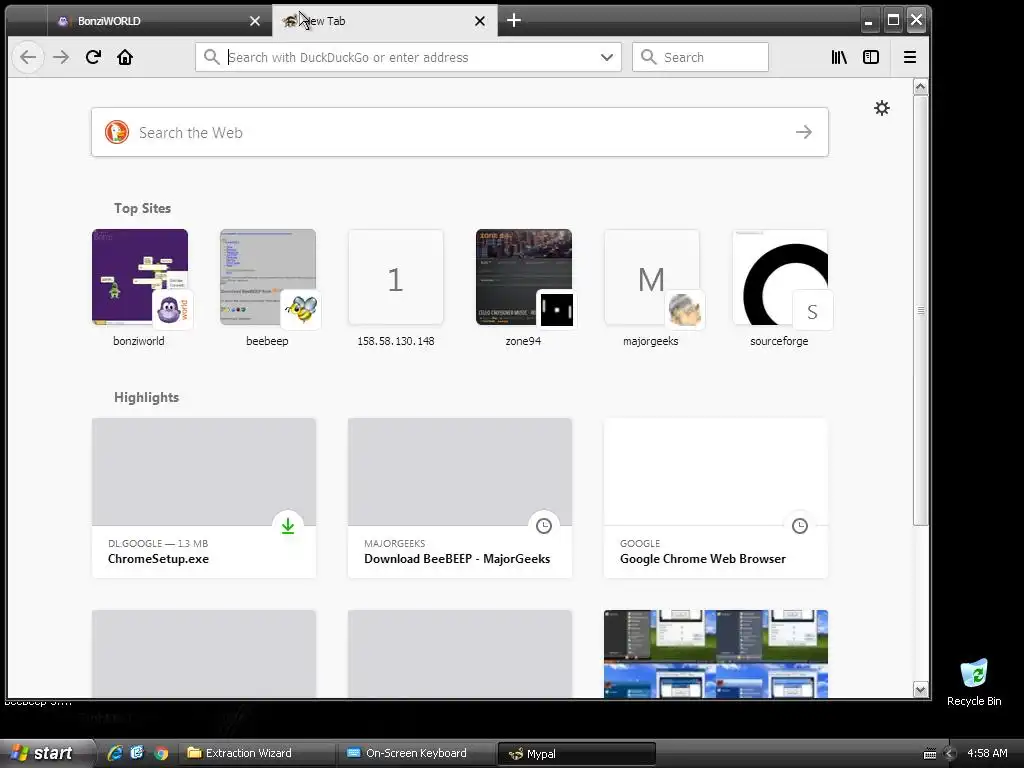Click the vertical scrollbar thumb

click(x=920, y=310)
